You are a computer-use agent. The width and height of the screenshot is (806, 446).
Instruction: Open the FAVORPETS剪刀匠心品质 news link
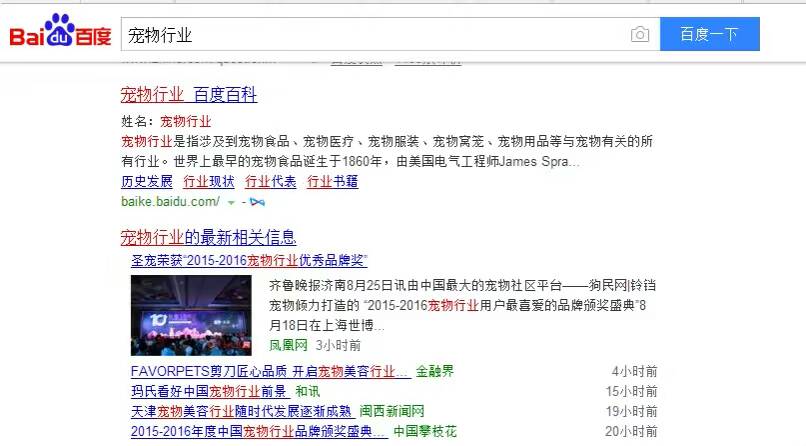(x=270, y=372)
